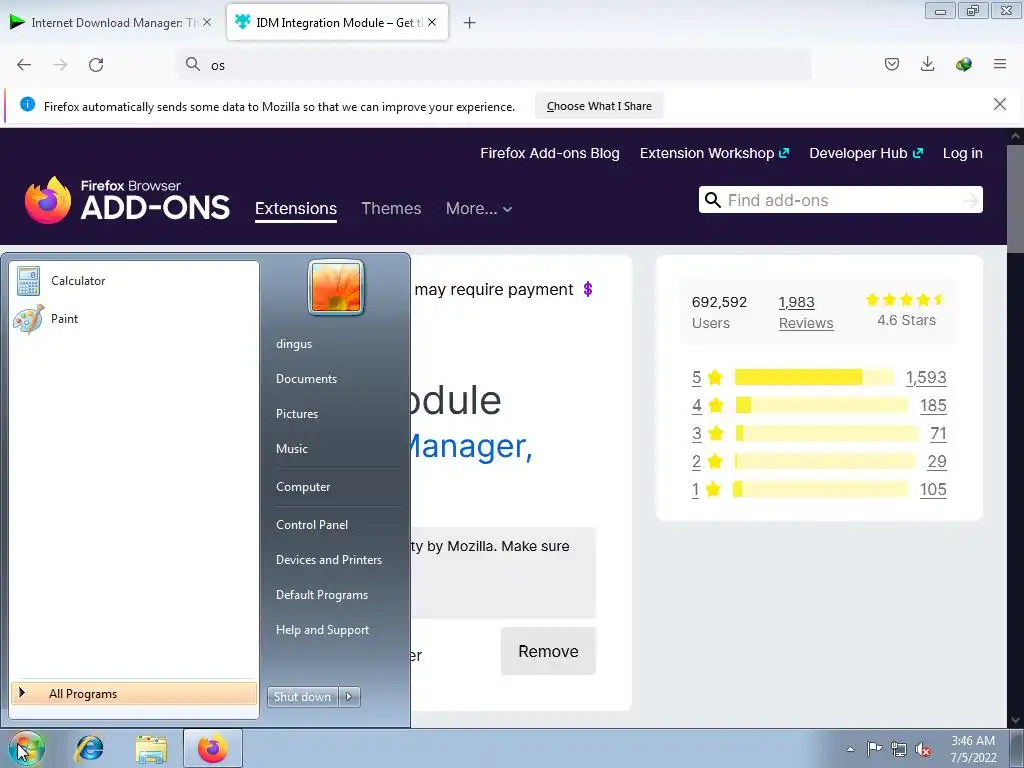This screenshot has width=1024, height=768.
Task: Open Windows Explorer from taskbar
Action: [151, 748]
